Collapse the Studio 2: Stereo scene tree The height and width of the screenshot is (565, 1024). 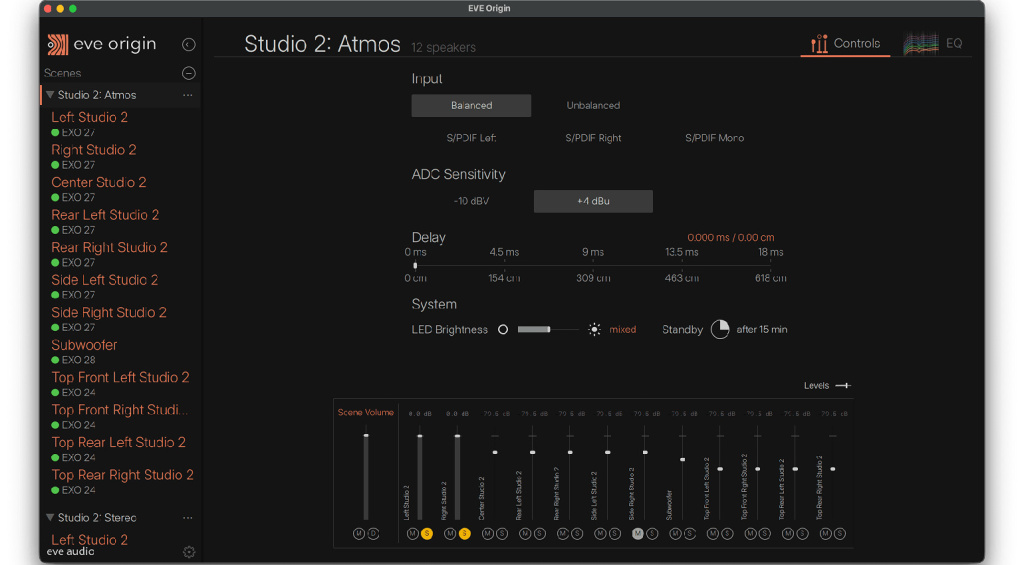pyautogui.click(x=50, y=517)
